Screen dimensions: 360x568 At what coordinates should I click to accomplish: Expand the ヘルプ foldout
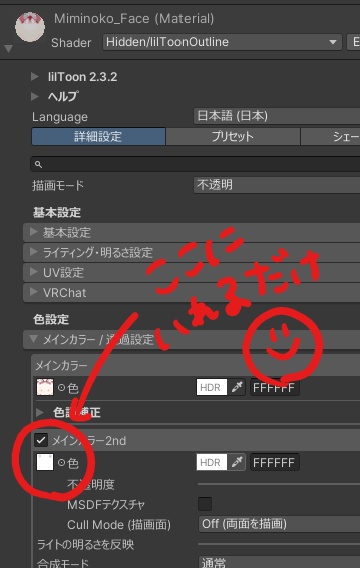35,96
